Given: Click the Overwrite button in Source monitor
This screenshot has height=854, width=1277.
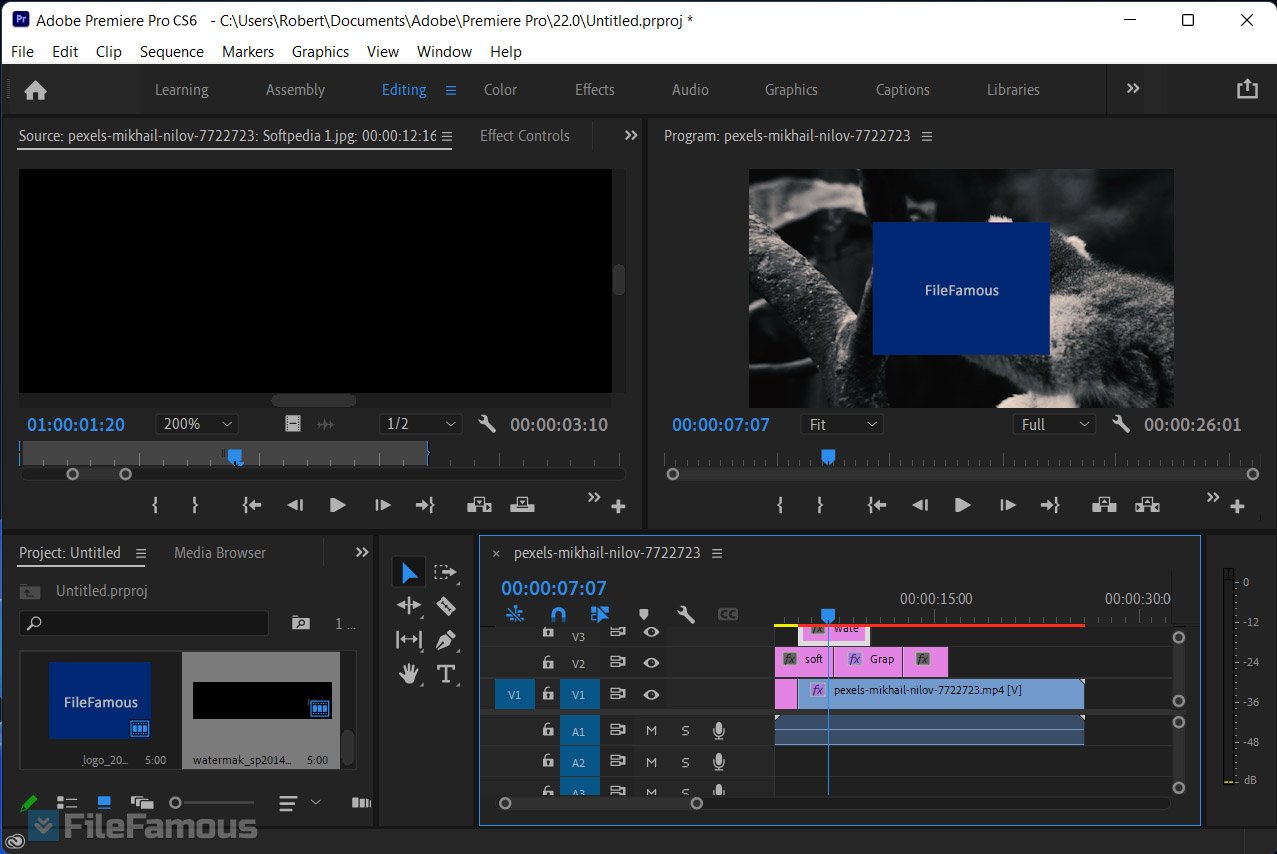Looking at the screenshot, I should pos(522,505).
